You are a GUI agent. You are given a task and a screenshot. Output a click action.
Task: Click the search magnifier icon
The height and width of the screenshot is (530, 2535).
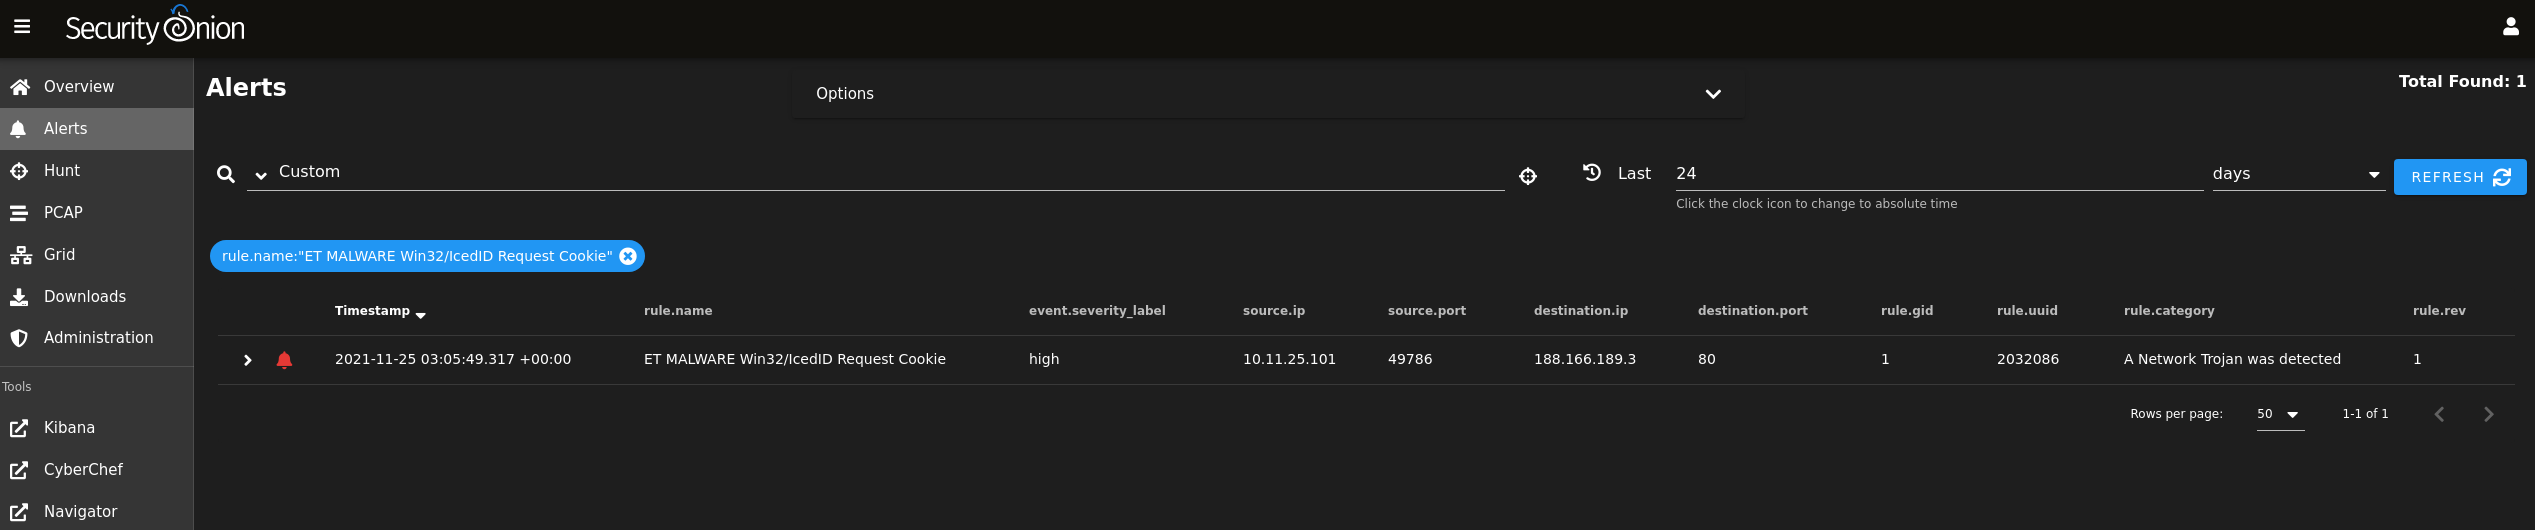click(226, 175)
